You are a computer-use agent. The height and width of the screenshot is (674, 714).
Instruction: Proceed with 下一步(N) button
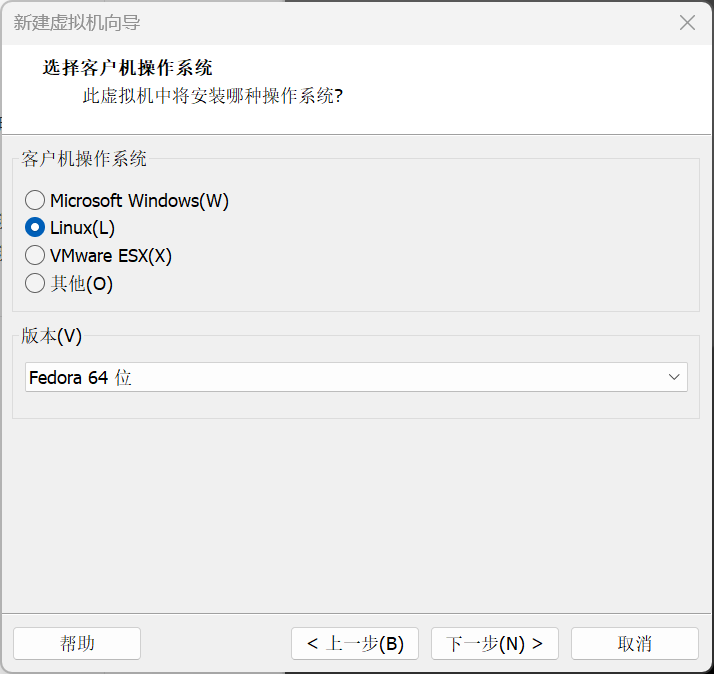[495, 643]
